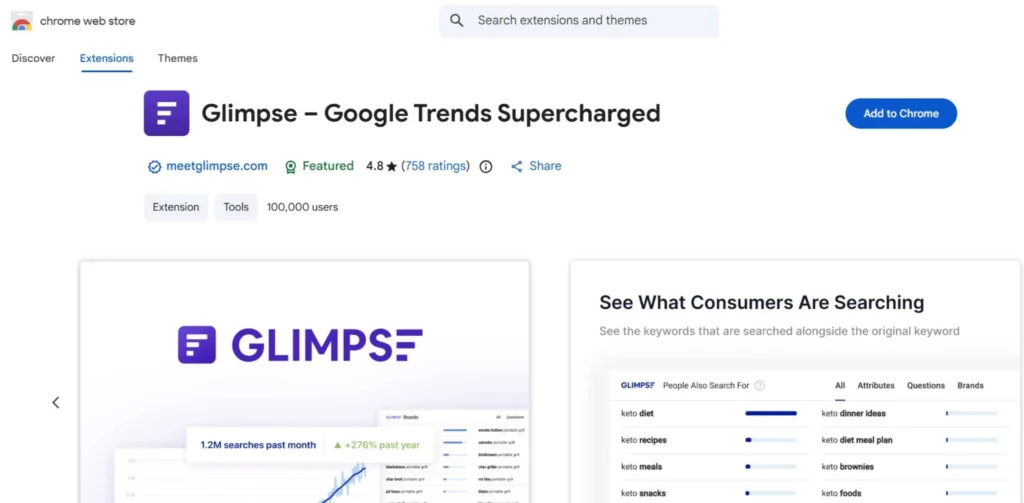The height and width of the screenshot is (503, 1024).
Task: Click the search magnifier icon
Action: pos(457,20)
